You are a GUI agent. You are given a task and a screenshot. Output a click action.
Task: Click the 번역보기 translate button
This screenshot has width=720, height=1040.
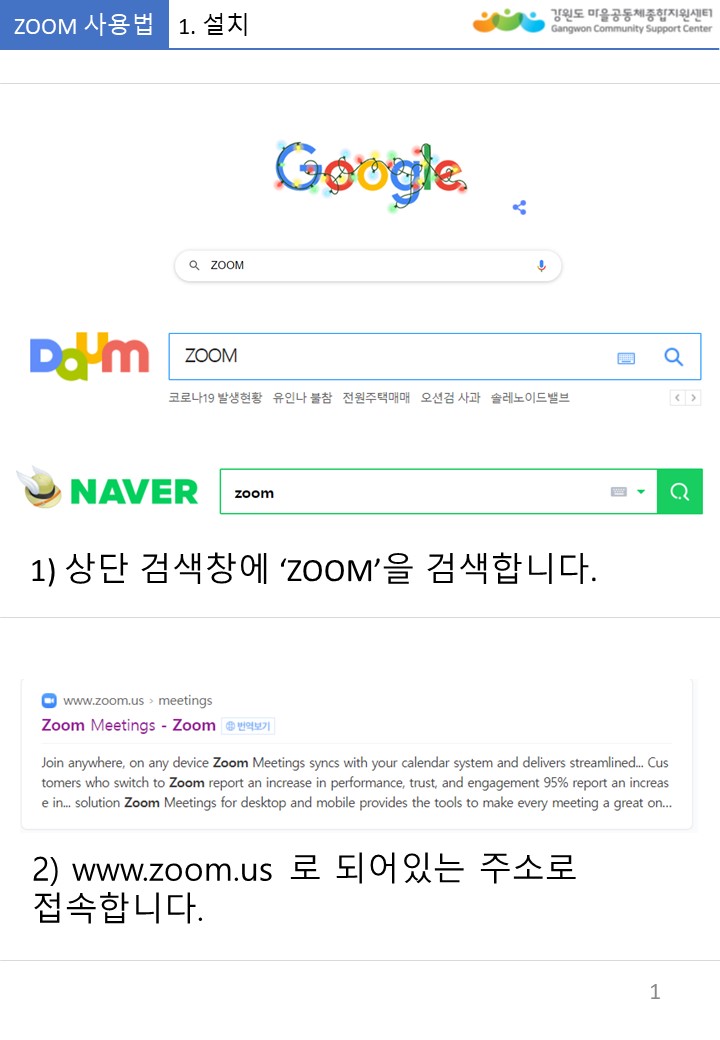(x=249, y=726)
